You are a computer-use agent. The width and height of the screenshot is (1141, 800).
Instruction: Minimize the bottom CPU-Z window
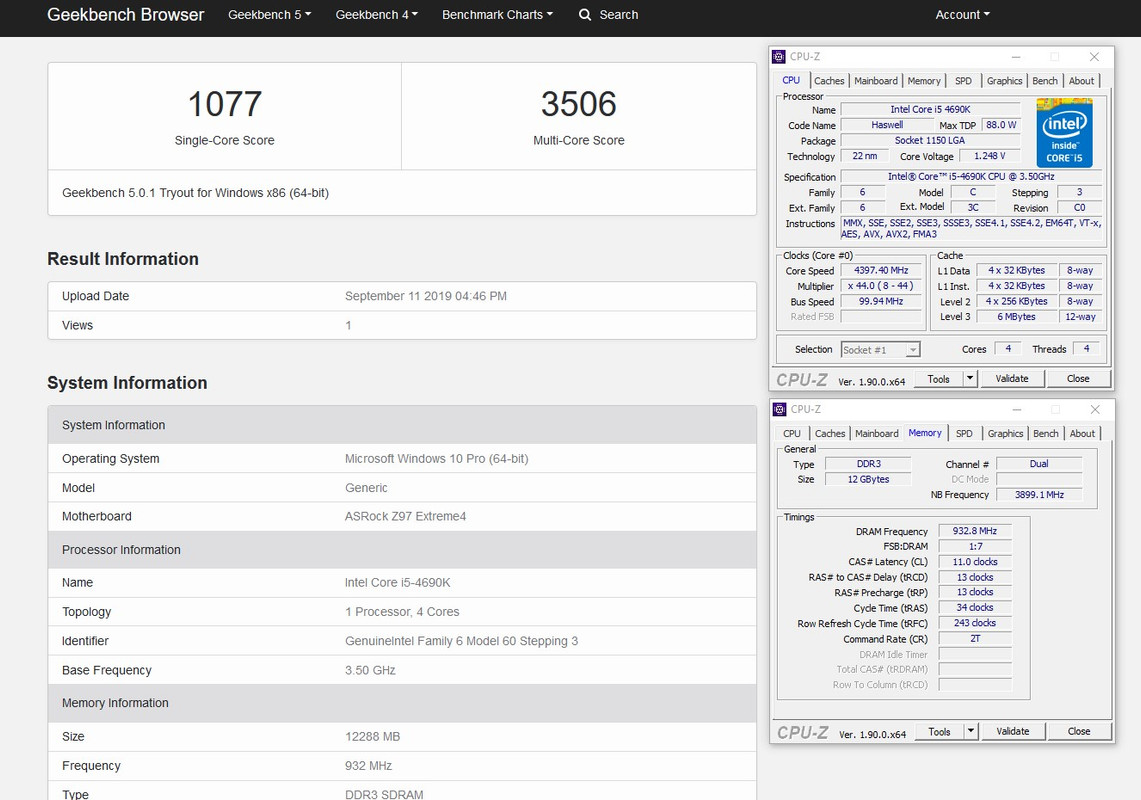pyautogui.click(x=1017, y=409)
